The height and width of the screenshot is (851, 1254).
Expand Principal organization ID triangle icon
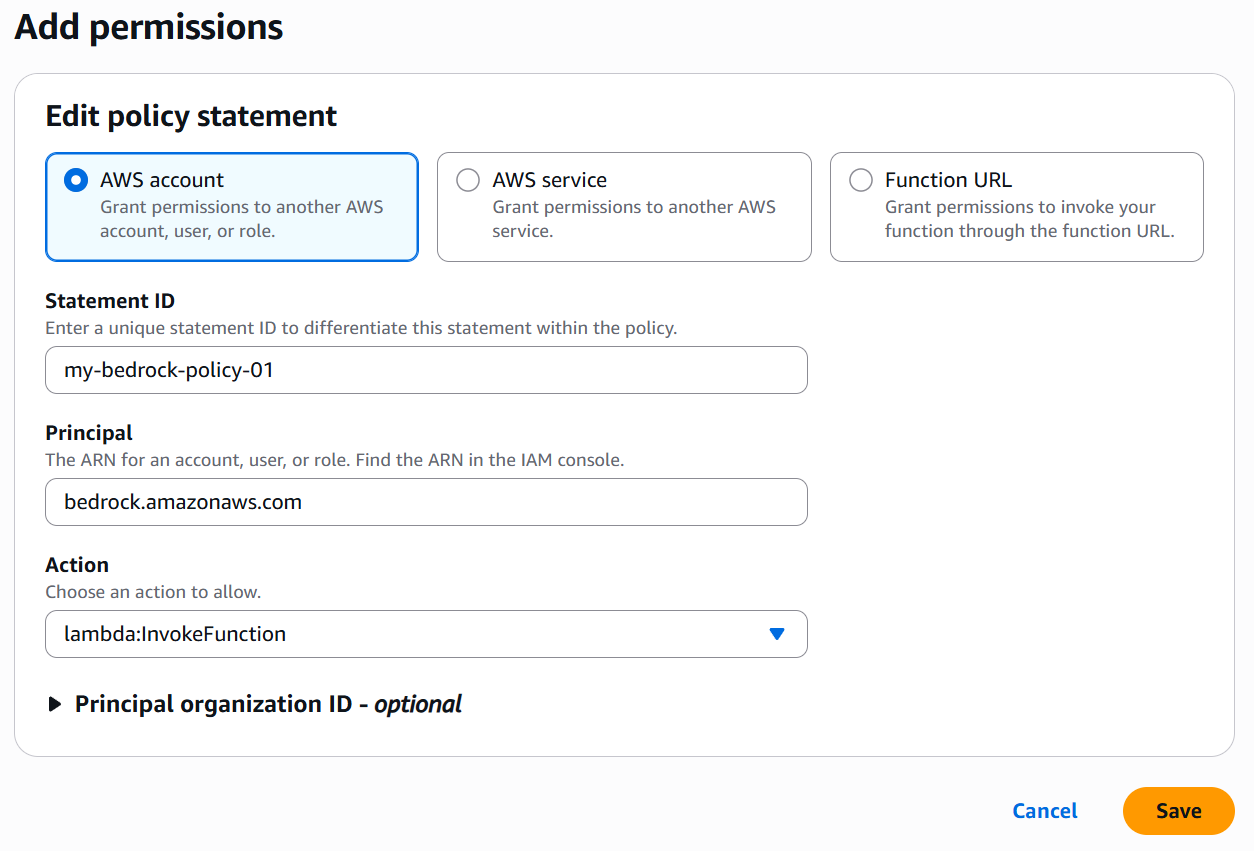pyautogui.click(x=55, y=705)
